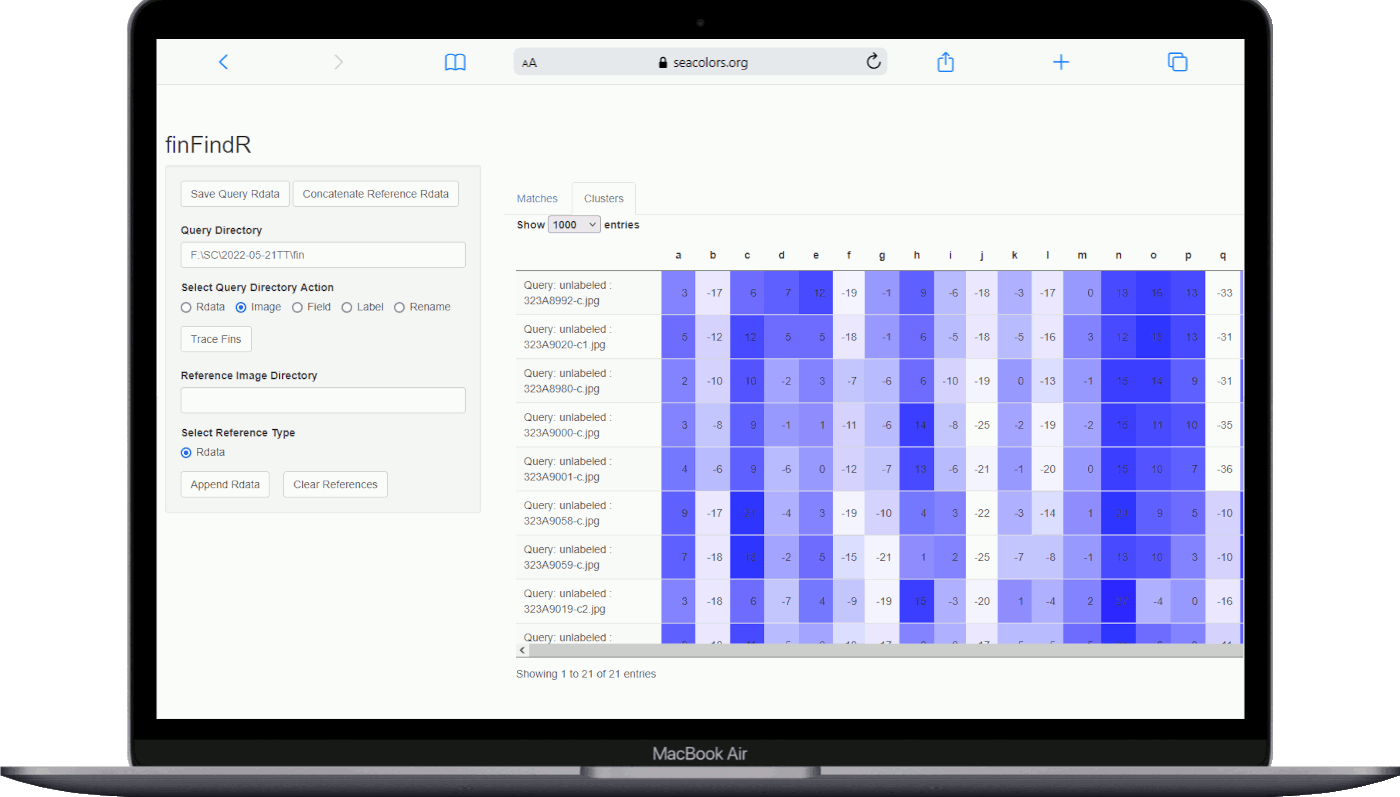Viewport: 1400px width, 797px height.
Task: Select the Rename query action radio
Action: [x=399, y=307]
